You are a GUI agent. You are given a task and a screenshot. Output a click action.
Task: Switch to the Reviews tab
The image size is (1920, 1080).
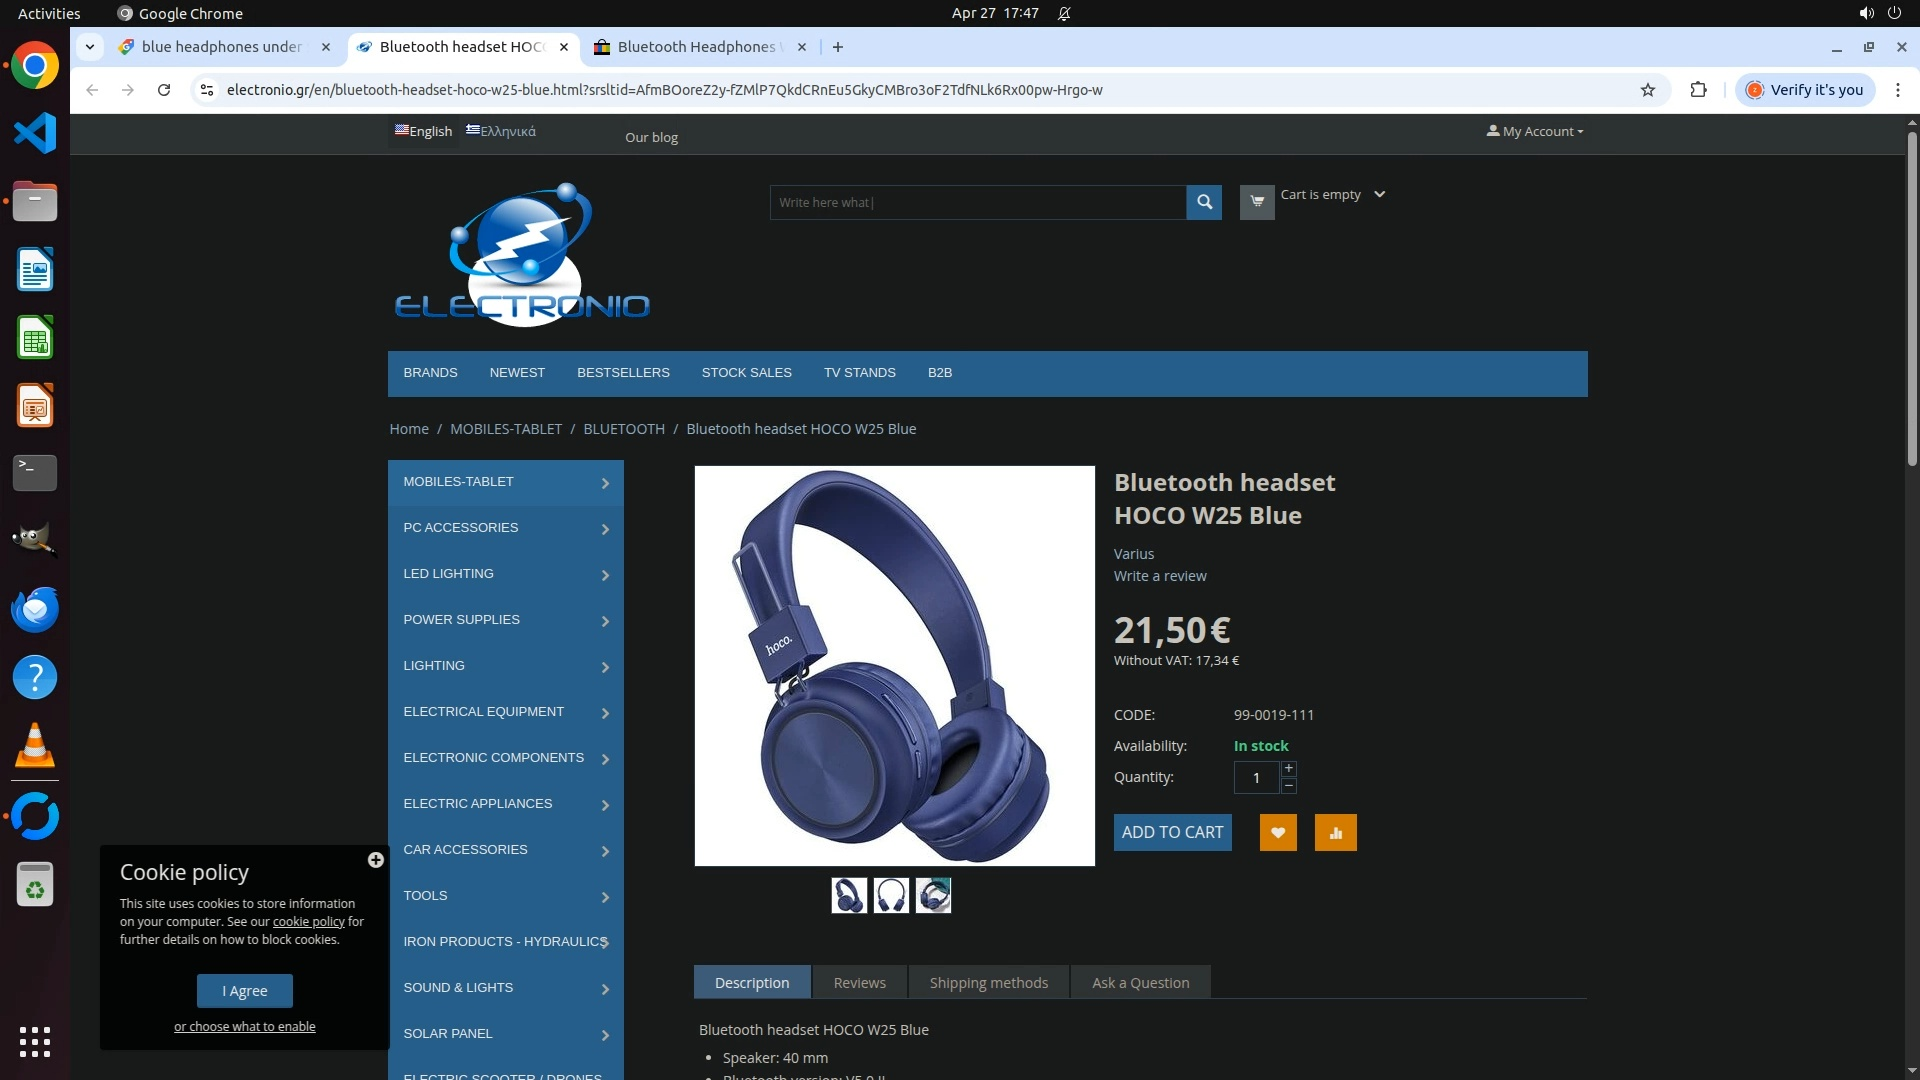(x=859, y=983)
